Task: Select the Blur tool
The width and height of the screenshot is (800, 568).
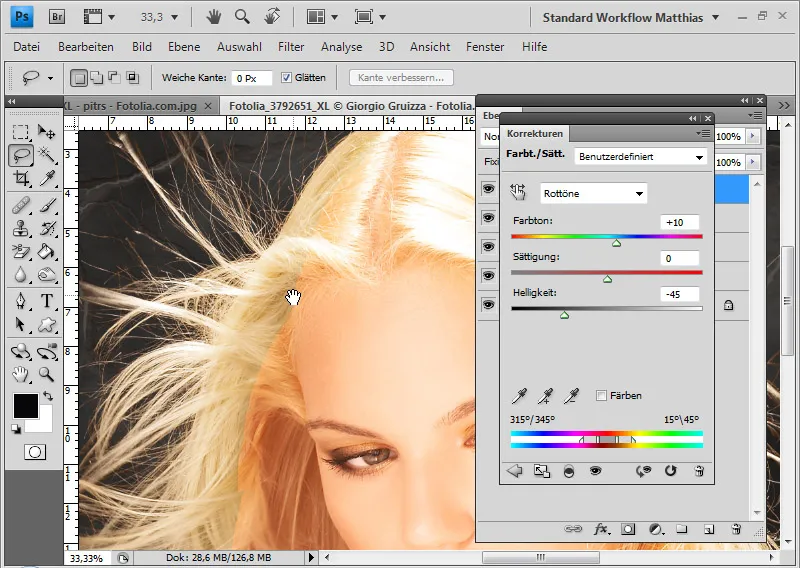Action: coord(21,275)
